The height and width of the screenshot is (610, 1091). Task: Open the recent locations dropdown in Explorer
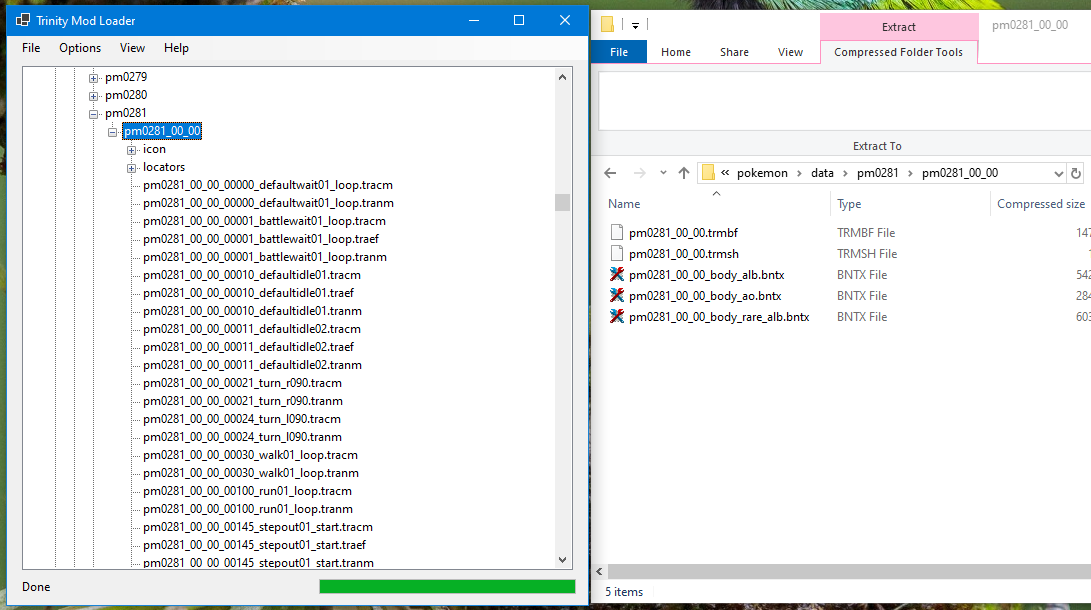pos(663,172)
